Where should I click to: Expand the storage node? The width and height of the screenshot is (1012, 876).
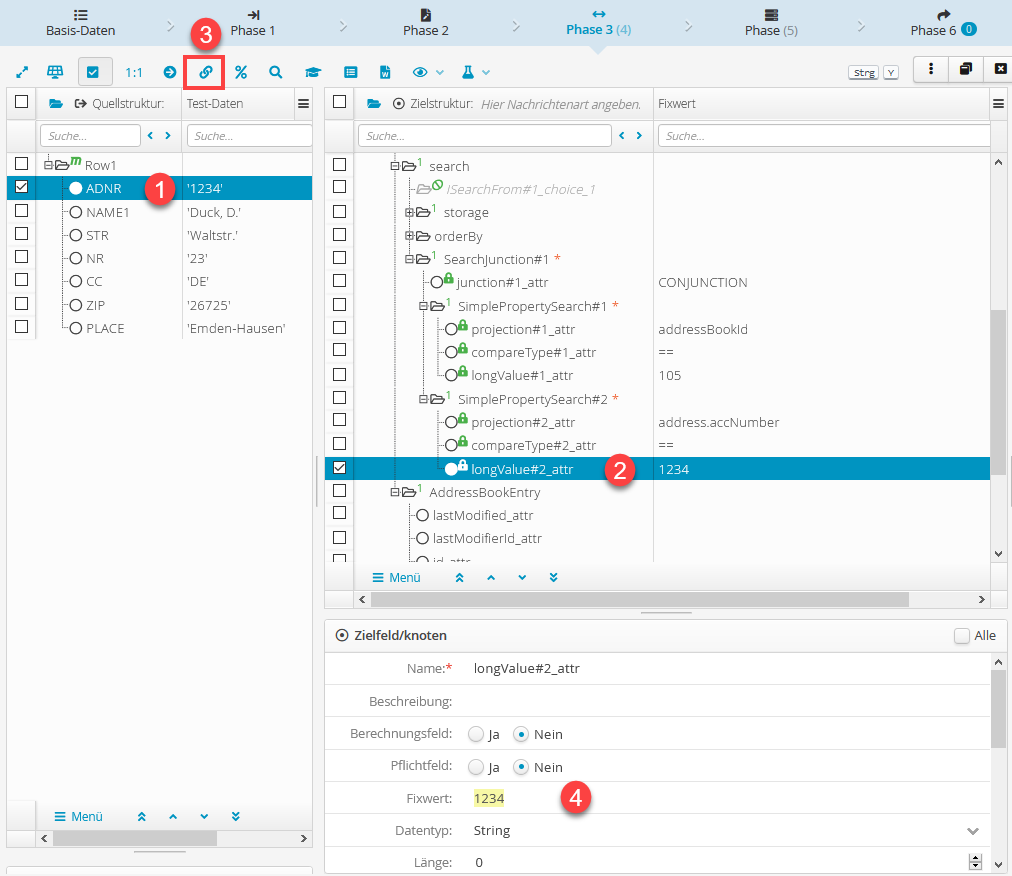tap(409, 212)
